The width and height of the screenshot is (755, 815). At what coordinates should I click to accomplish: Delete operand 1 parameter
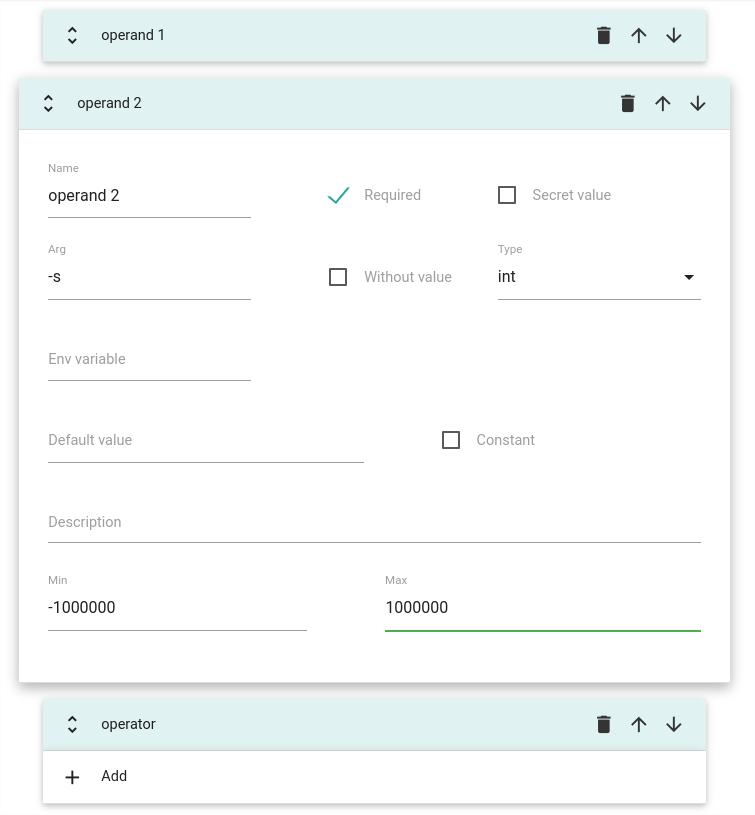coord(603,36)
